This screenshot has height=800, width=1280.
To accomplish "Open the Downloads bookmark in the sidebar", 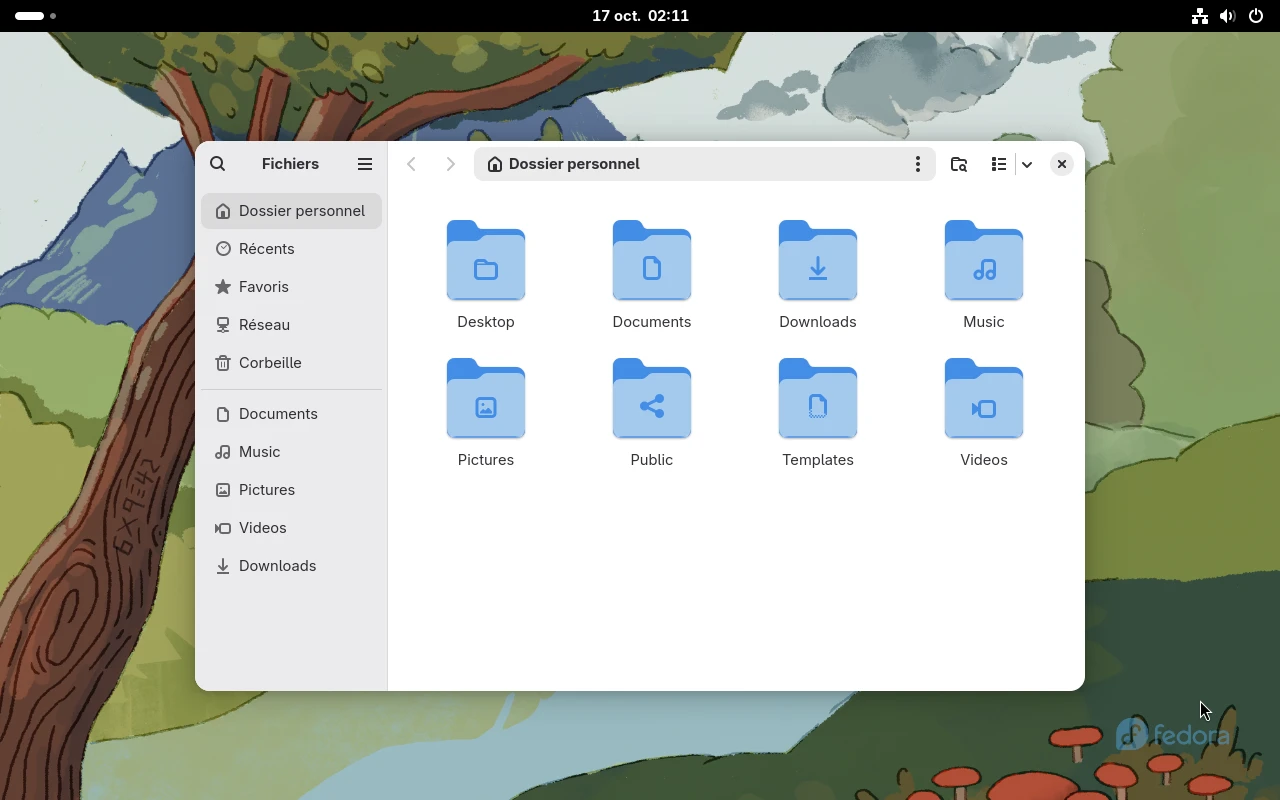I will [291, 566].
